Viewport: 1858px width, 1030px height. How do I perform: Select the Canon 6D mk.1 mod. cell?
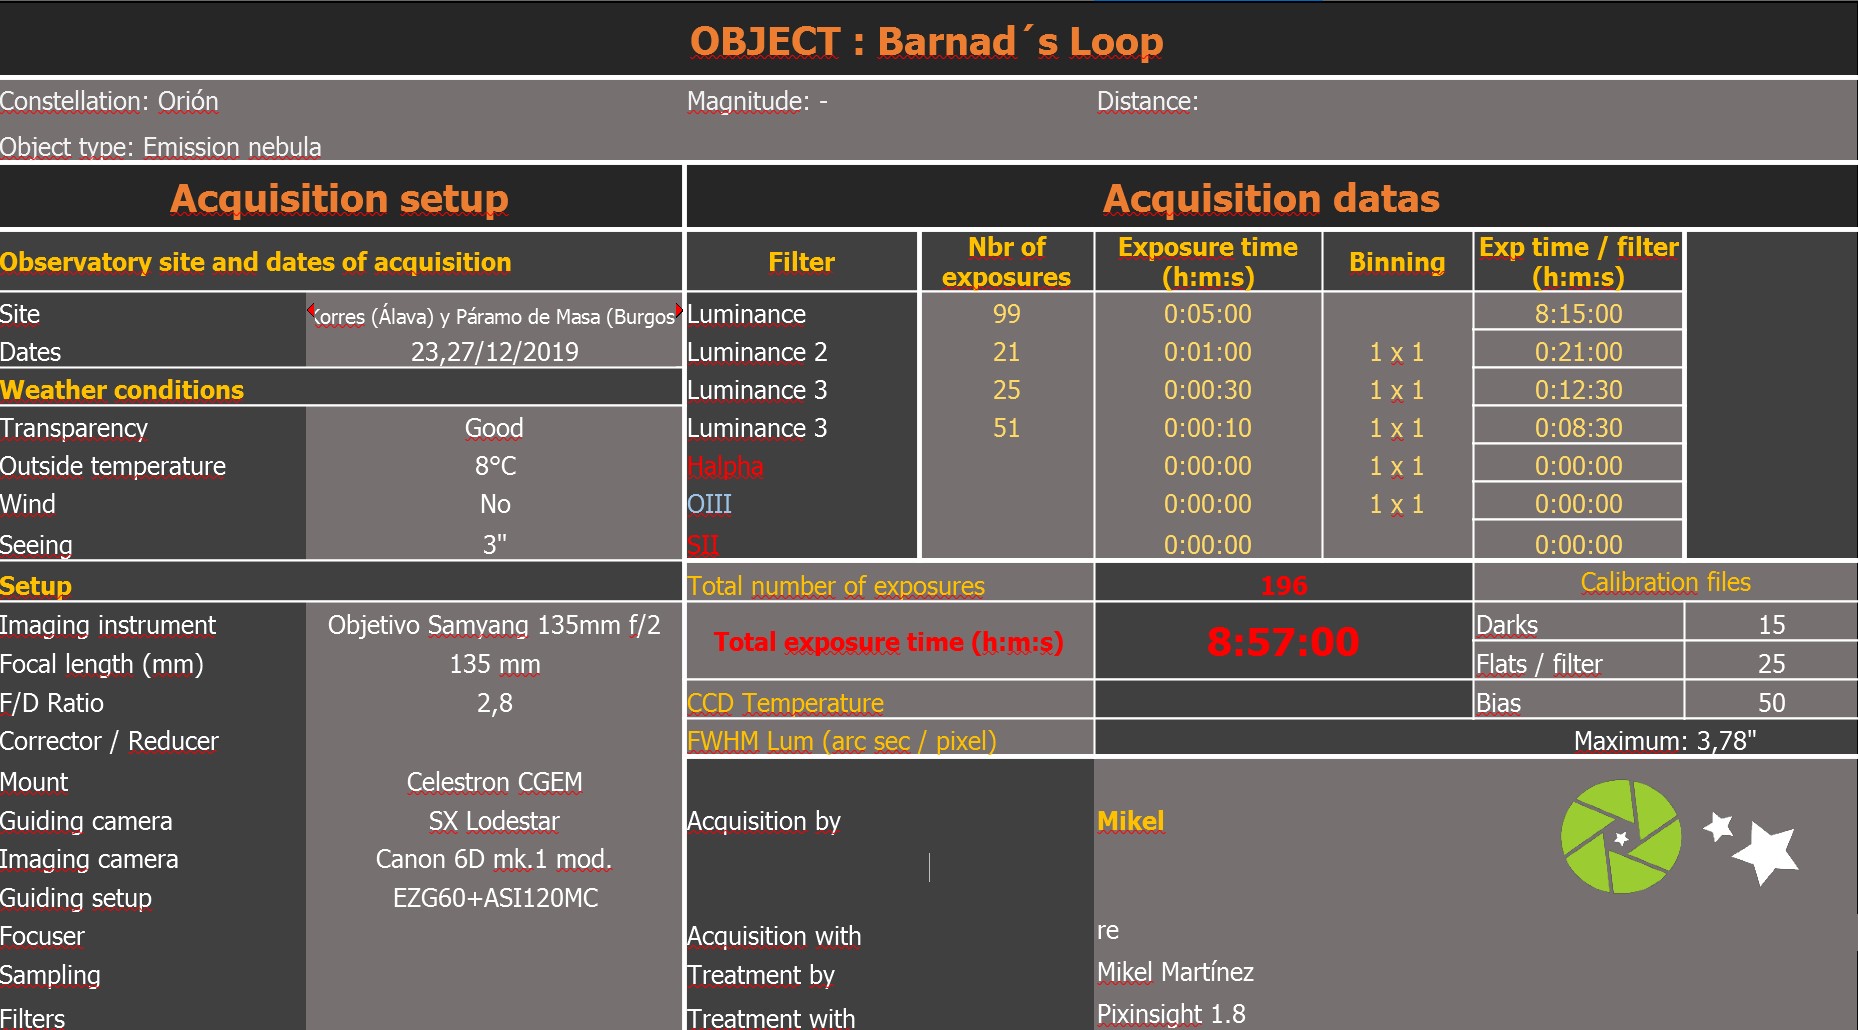click(494, 859)
